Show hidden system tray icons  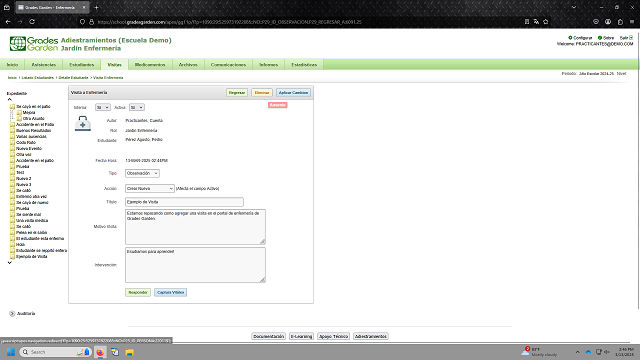coord(577,352)
